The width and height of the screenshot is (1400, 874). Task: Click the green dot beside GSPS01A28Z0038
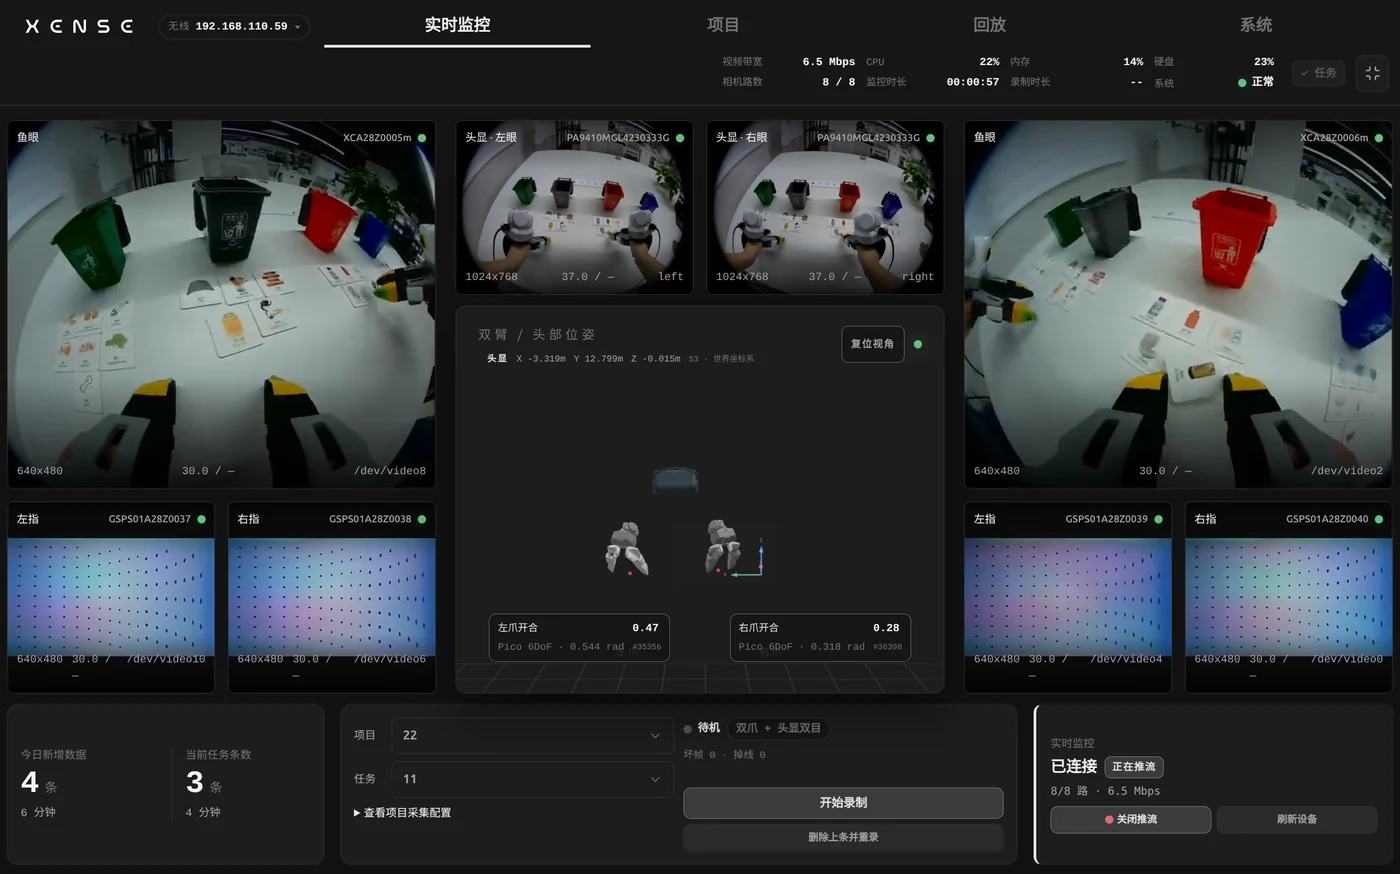click(422, 519)
